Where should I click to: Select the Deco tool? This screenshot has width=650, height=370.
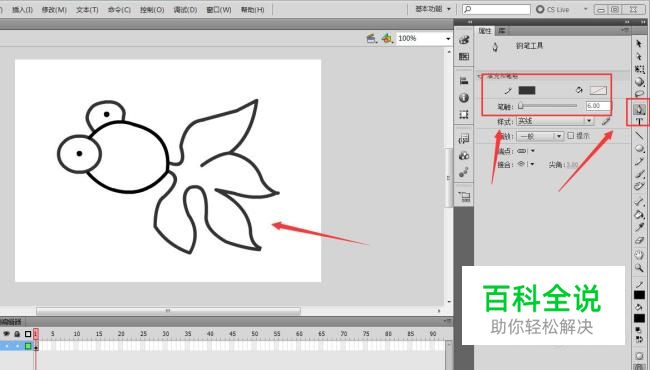tap(639, 186)
